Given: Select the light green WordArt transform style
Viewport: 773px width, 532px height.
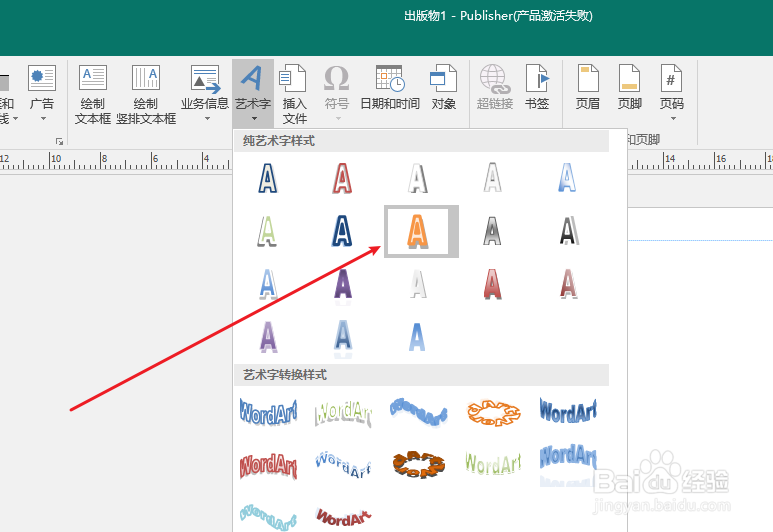Looking at the screenshot, I should [x=493, y=464].
